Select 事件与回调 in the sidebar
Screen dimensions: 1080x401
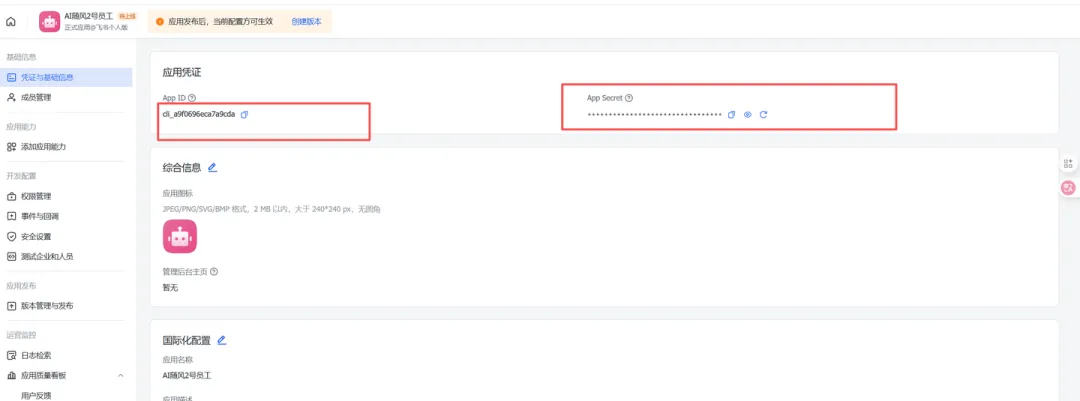(40, 216)
